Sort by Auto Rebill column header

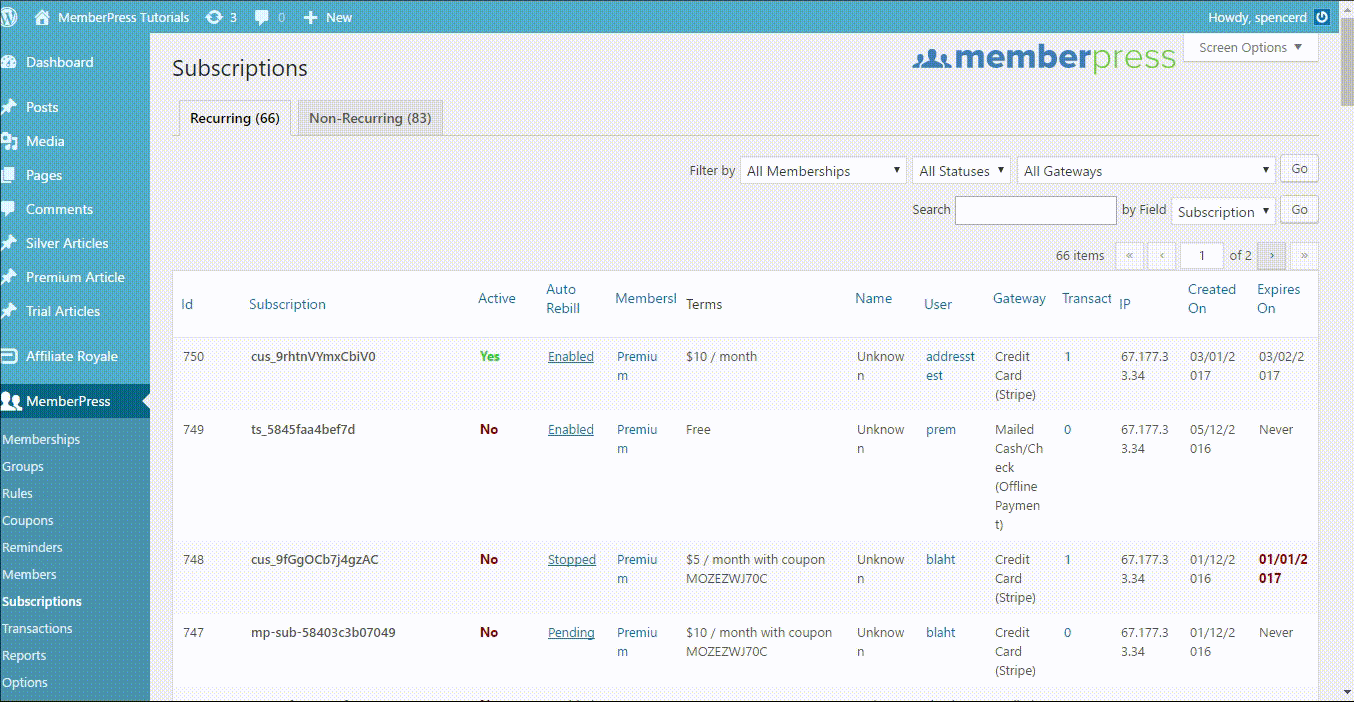coord(563,298)
